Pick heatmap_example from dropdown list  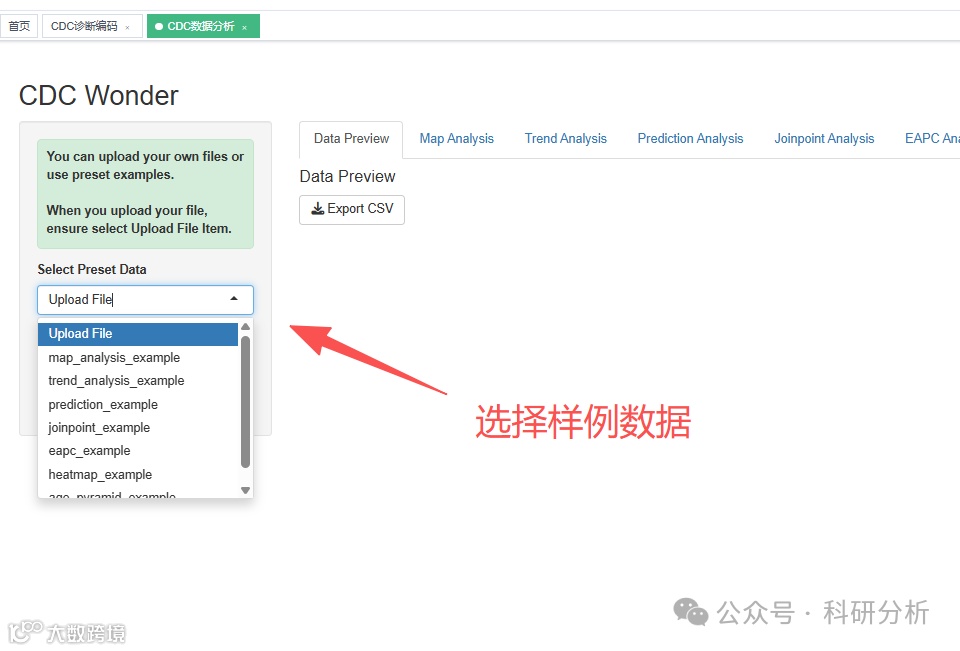pos(138,475)
